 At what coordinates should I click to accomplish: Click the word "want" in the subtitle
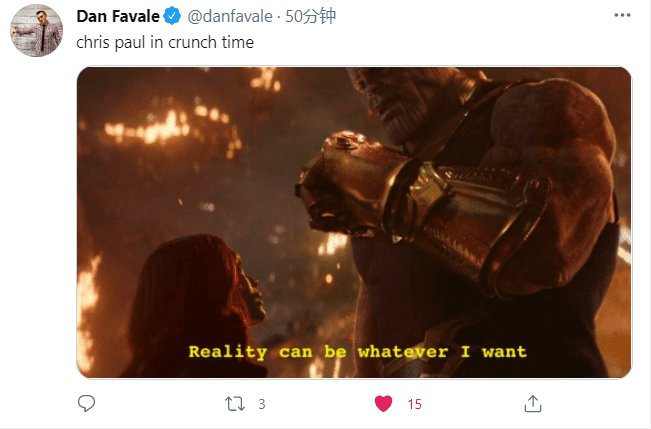pos(504,352)
